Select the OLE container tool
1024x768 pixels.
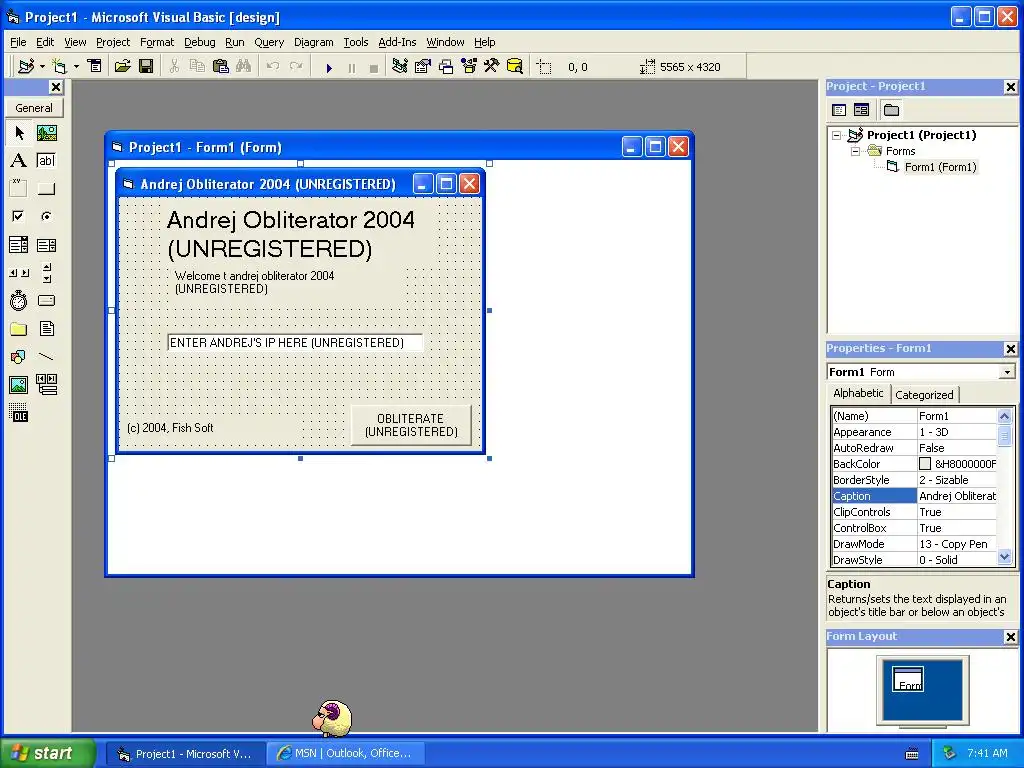(19, 413)
